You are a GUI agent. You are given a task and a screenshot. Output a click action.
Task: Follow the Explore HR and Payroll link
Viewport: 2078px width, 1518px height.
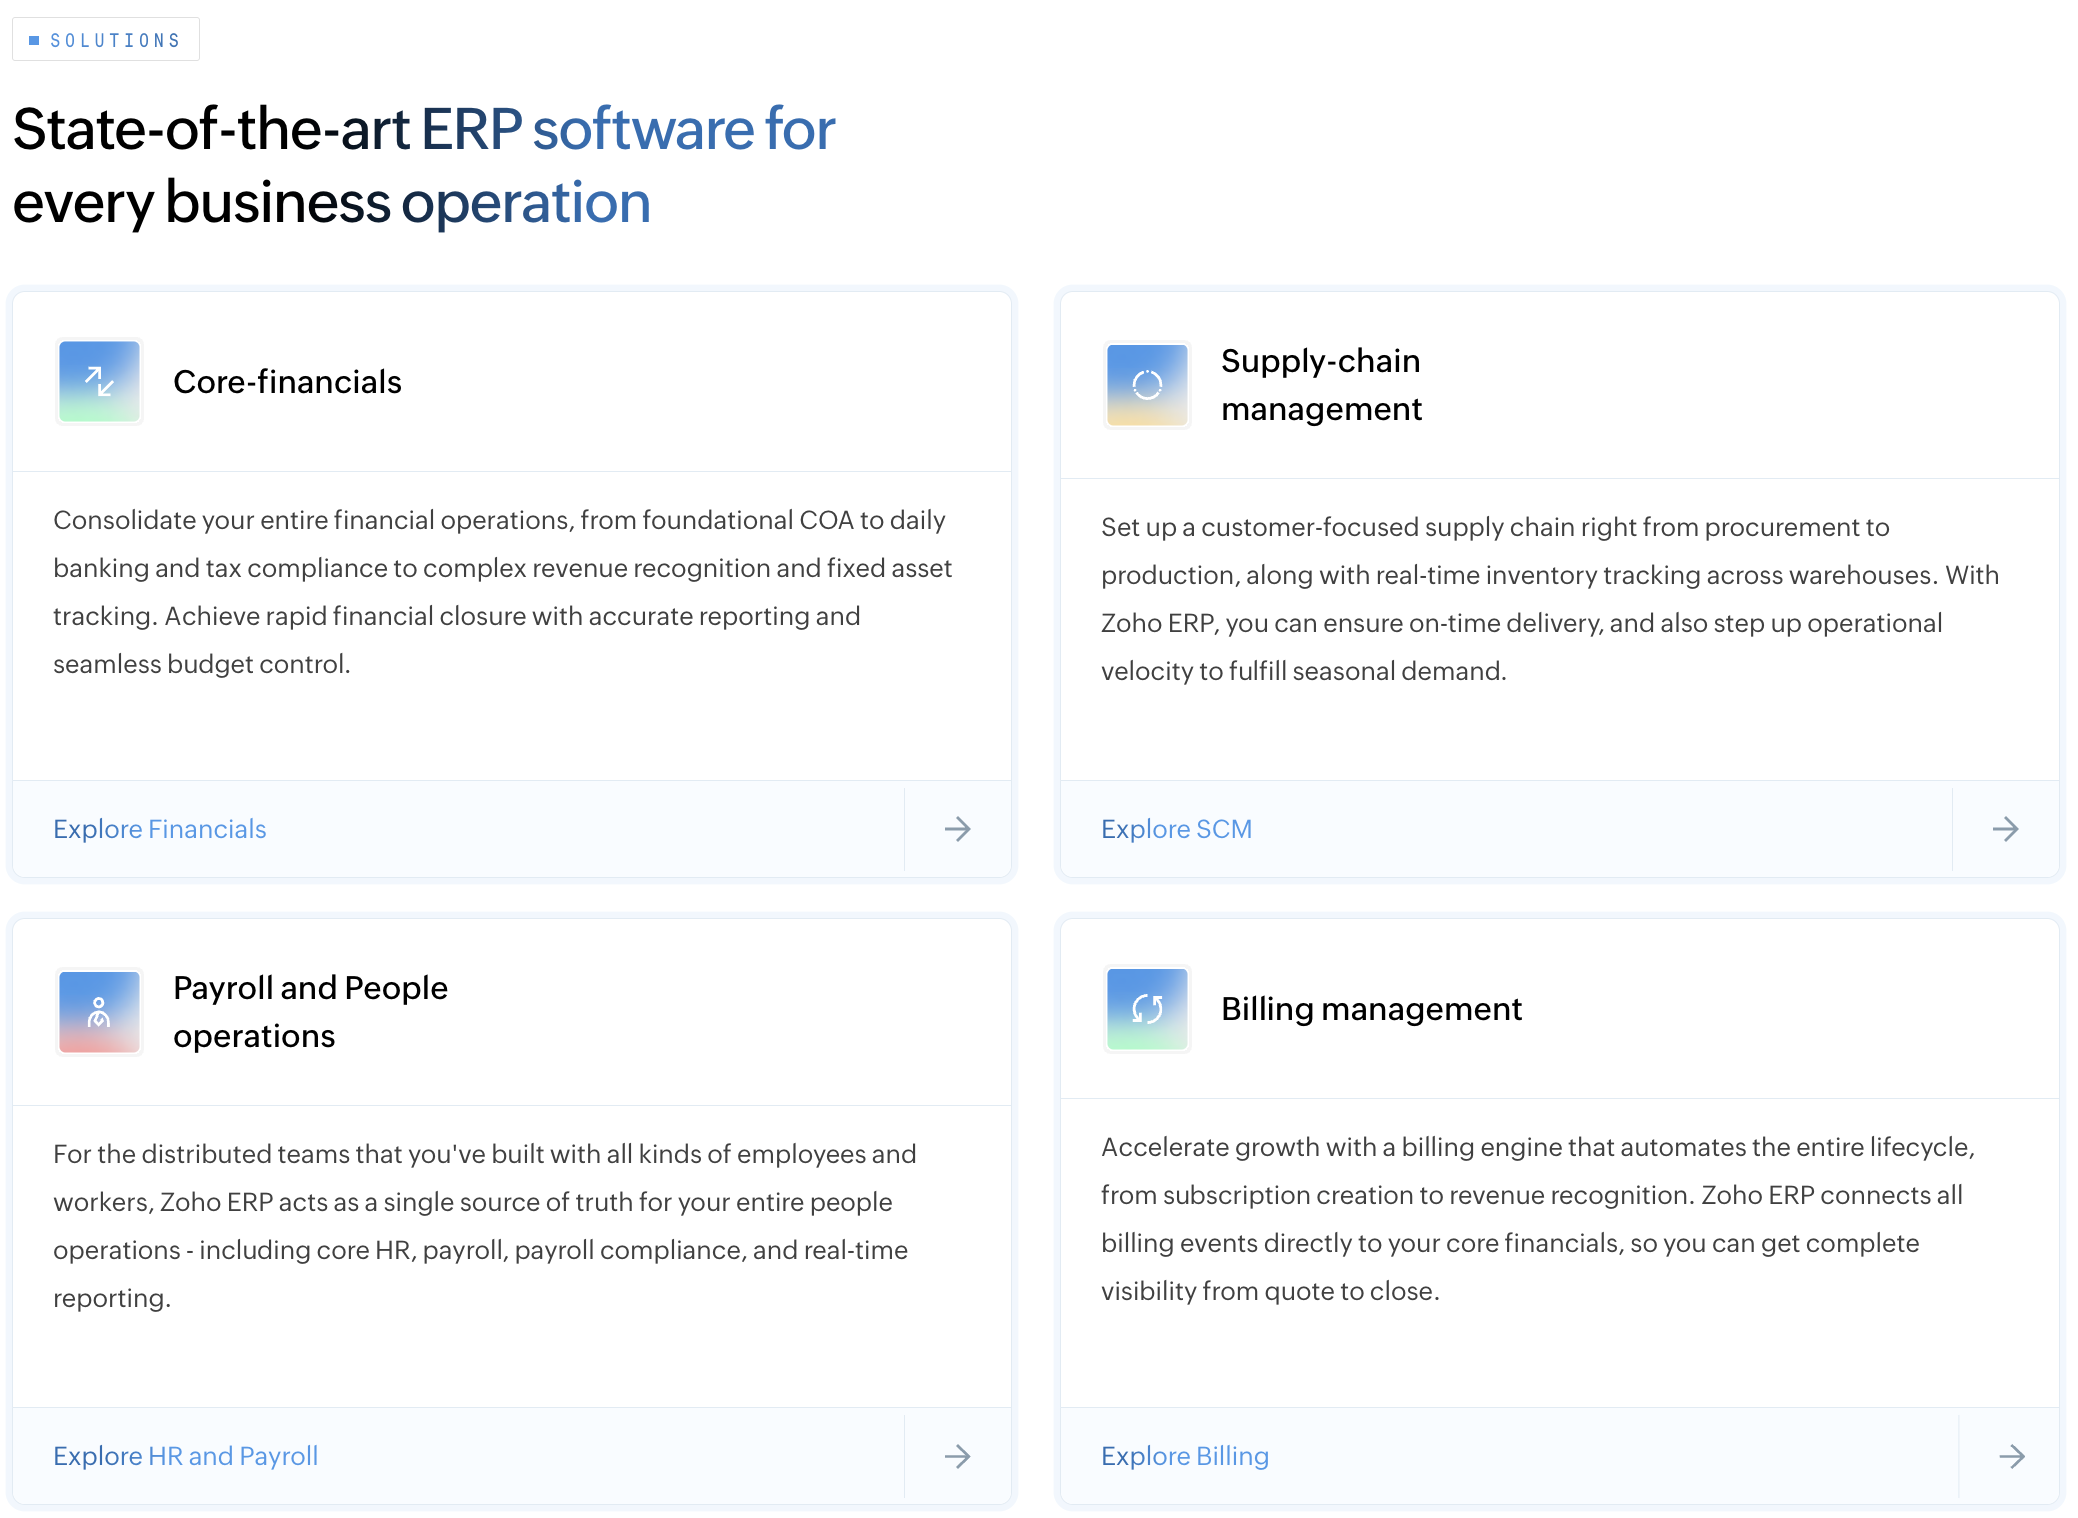185,1456
